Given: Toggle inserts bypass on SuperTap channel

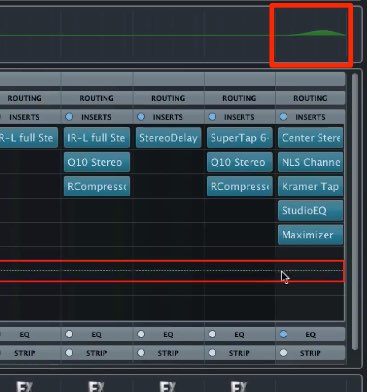Looking at the screenshot, I should 212,117.
